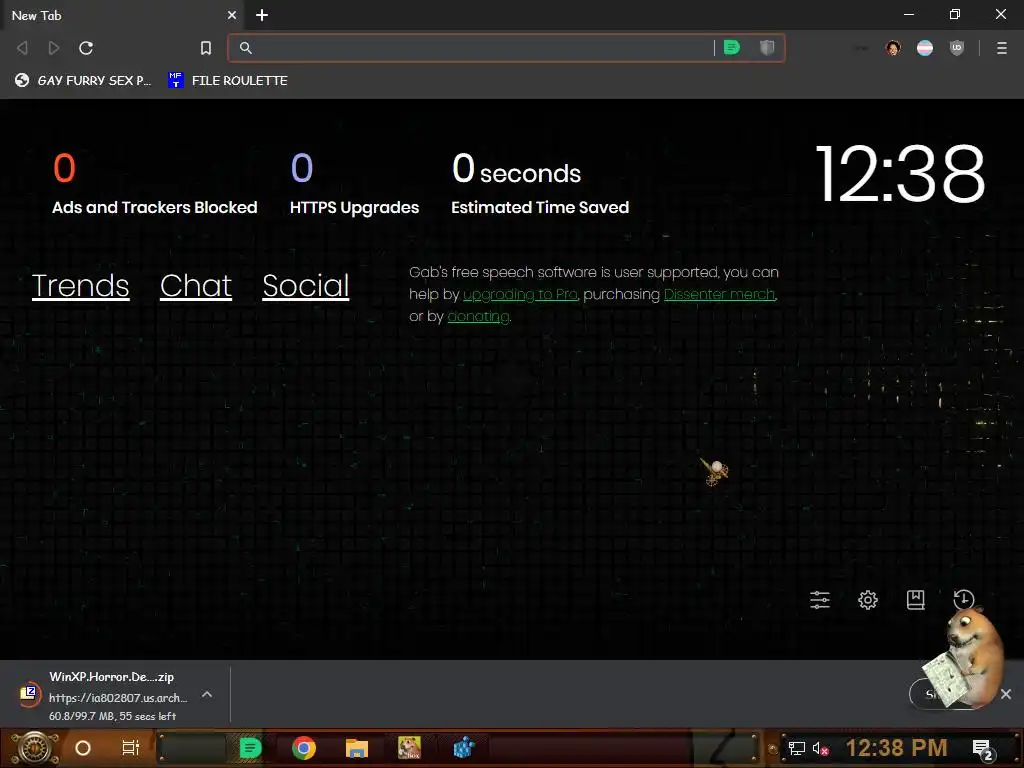The image size is (1024, 768).
Task: Open the browser hamburger menu
Action: 1002,48
